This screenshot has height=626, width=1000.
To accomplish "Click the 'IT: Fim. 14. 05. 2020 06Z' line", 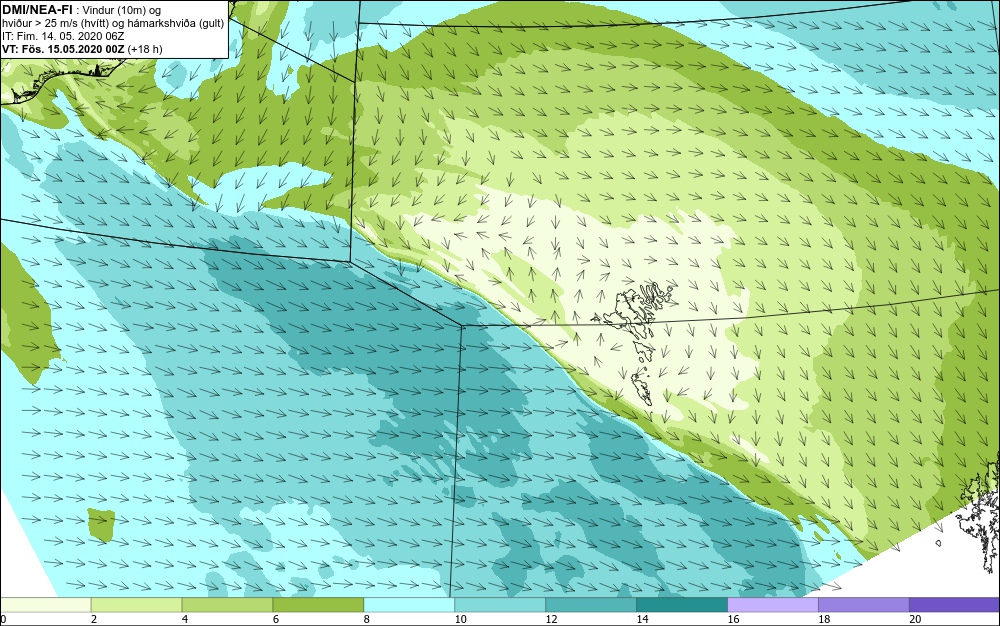I will (x=63, y=36).
